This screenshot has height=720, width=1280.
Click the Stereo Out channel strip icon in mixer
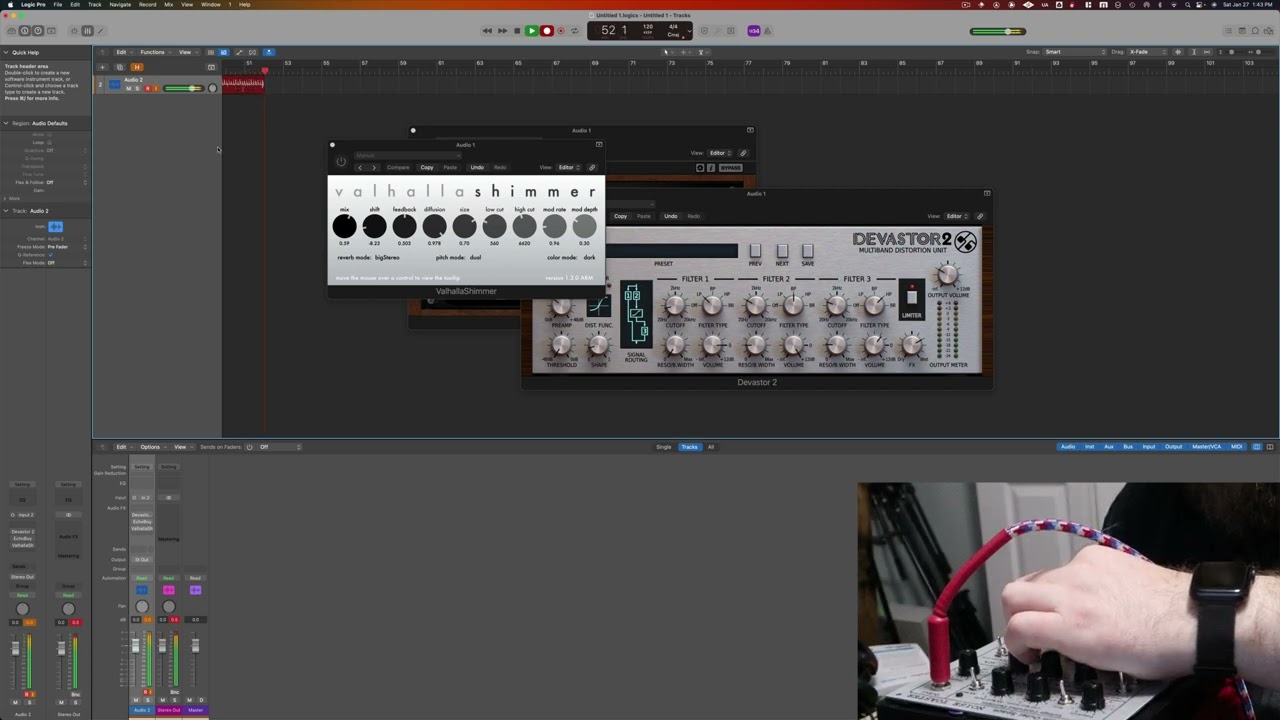coord(169,590)
